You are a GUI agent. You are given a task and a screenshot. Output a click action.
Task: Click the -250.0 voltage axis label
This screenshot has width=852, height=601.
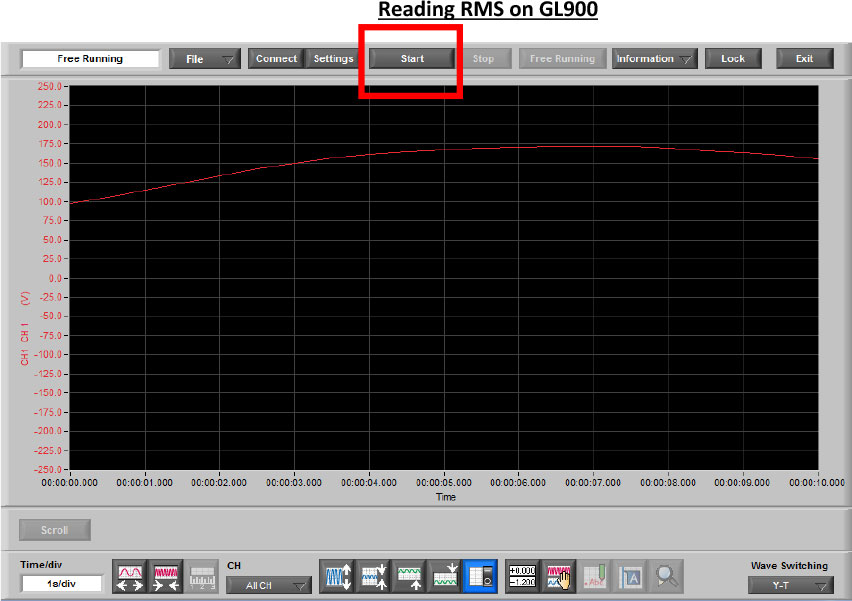pyautogui.click(x=48, y=469)
